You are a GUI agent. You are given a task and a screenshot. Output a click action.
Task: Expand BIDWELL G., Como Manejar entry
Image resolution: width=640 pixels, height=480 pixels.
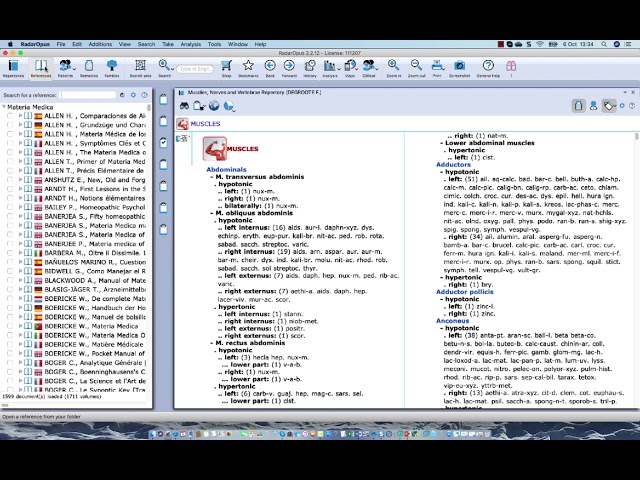coord(20,271)
